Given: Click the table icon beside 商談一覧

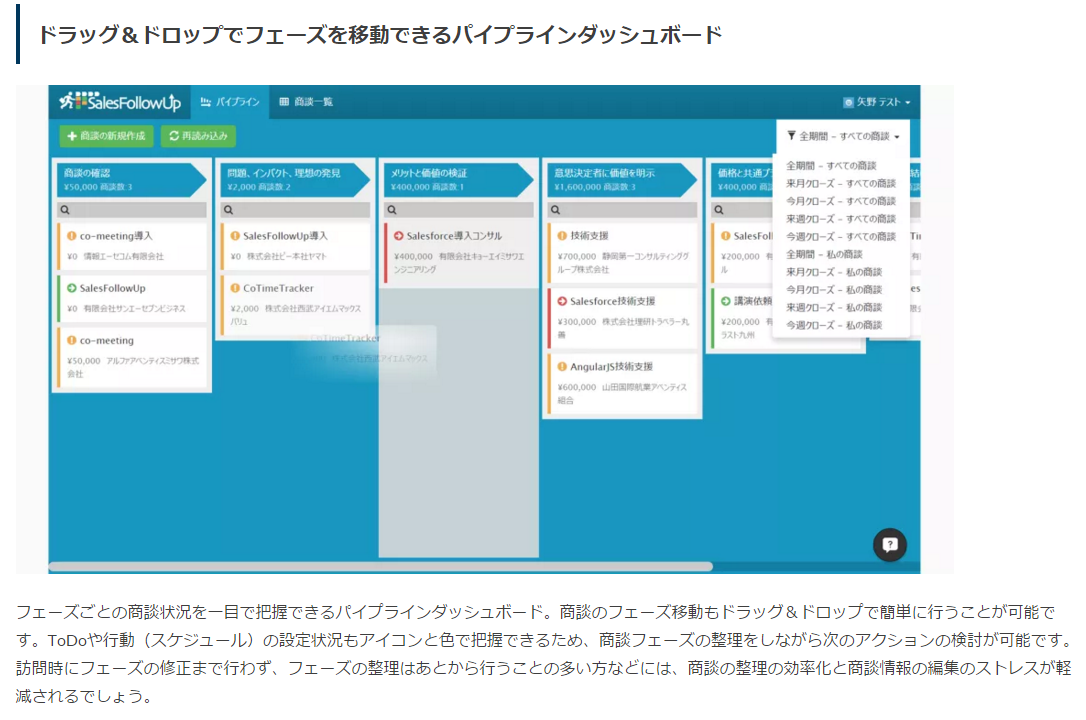Looking at the screenshot, I should point(284,102).
